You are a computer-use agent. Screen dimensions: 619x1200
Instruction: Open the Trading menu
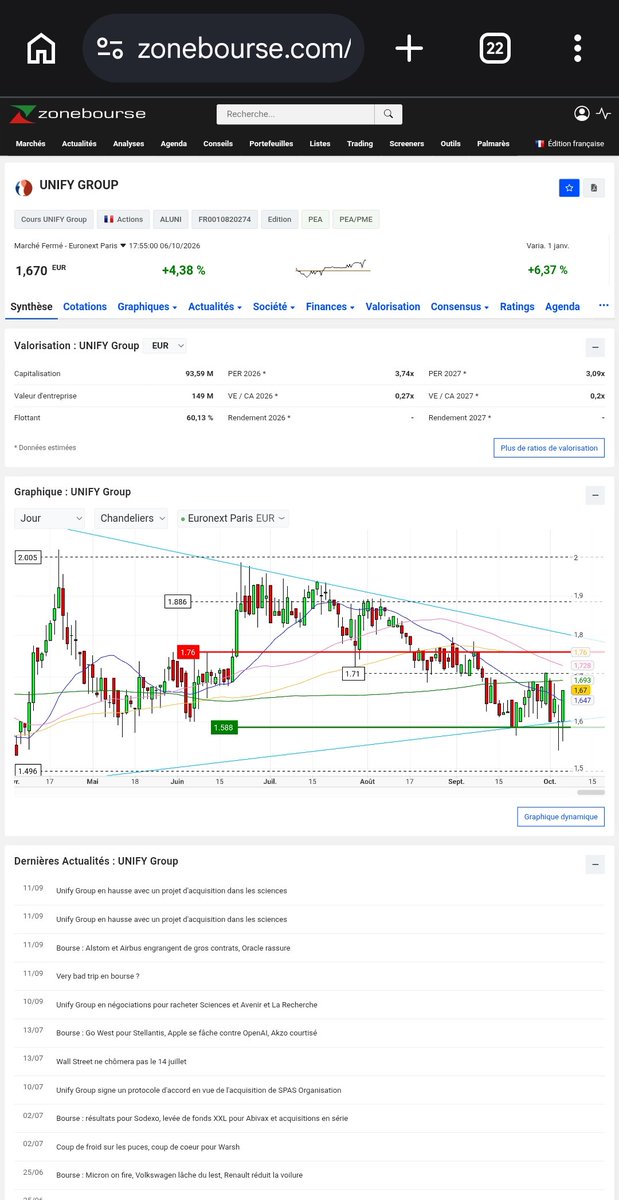coord(360,144)
